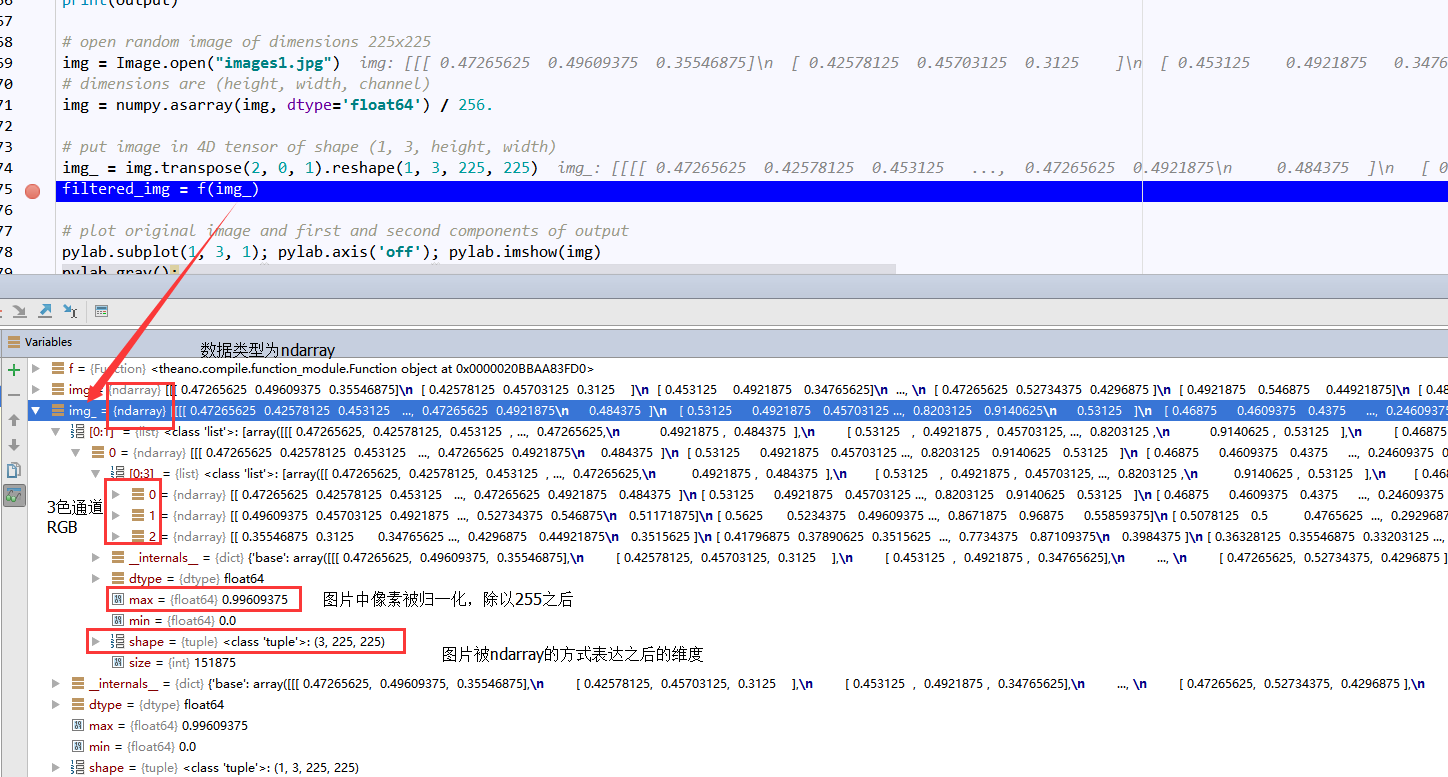Toggle the breakpoint on the filtered_img line

tap(32, 190)
